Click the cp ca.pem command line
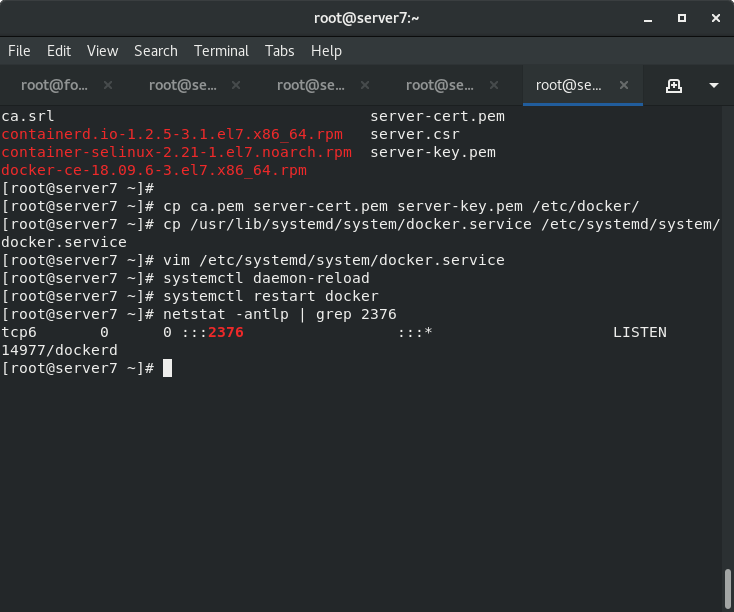734x612 pixels. 401,206
